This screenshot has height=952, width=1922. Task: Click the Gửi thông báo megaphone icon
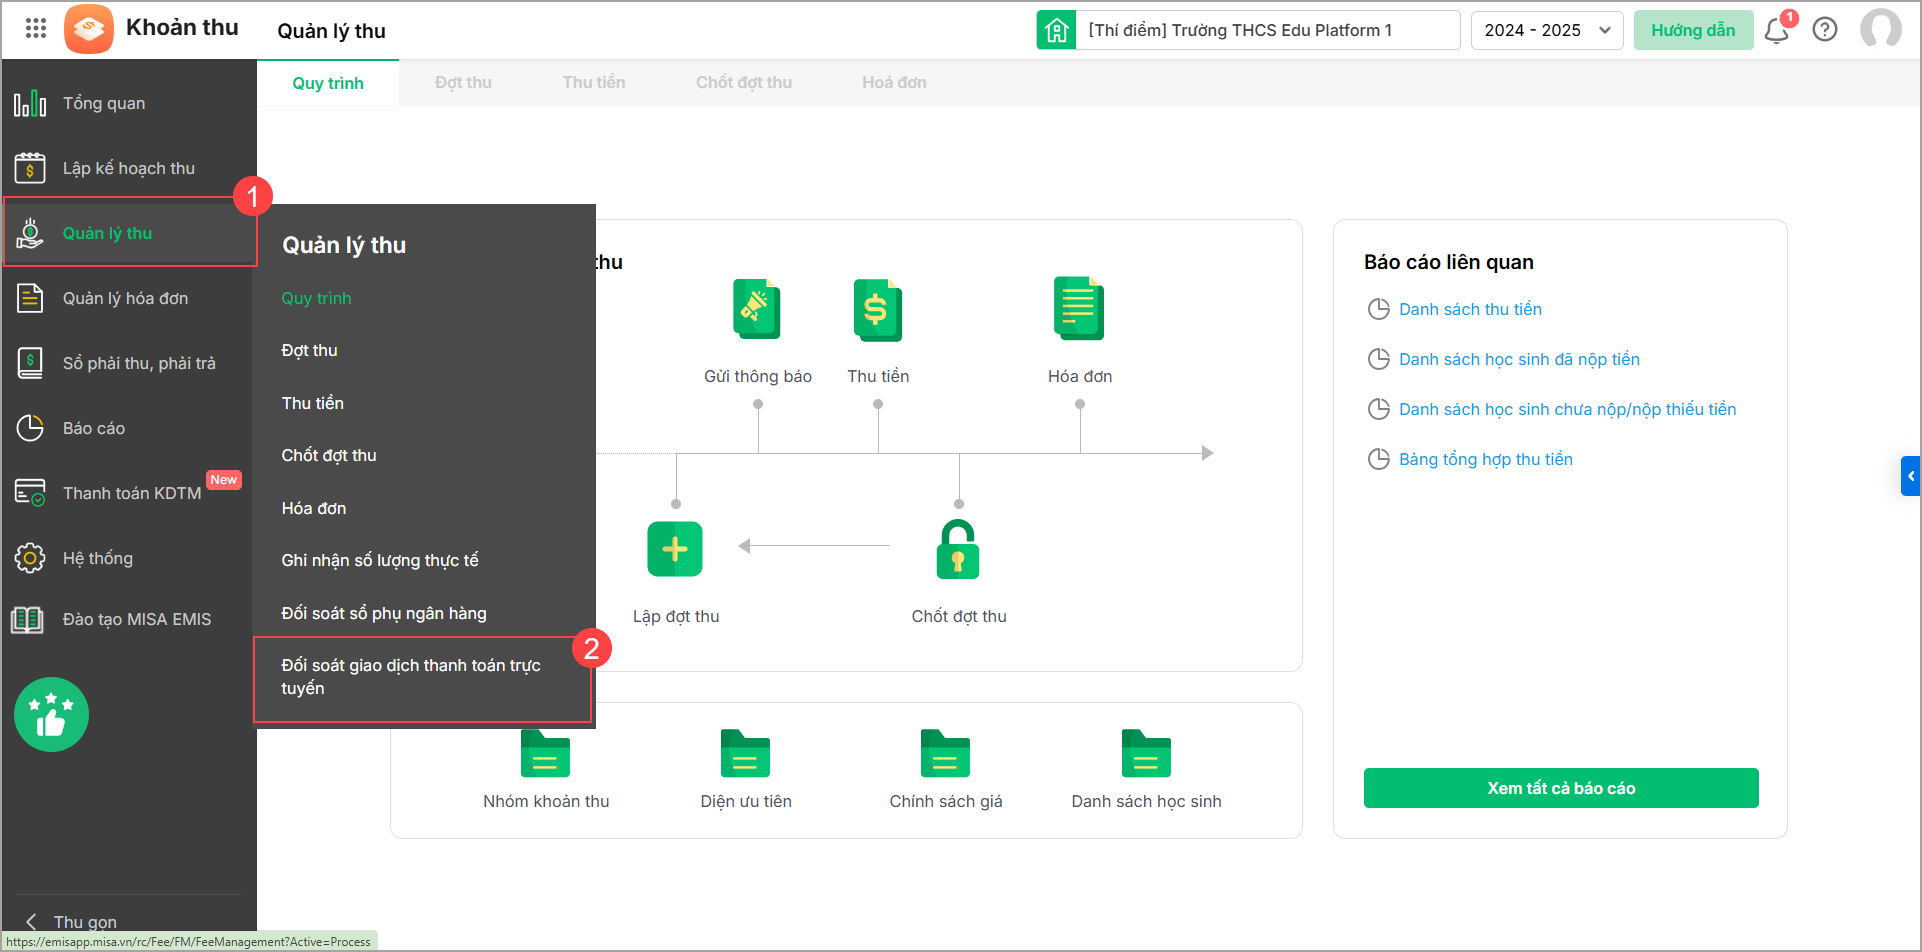[757, 309]
